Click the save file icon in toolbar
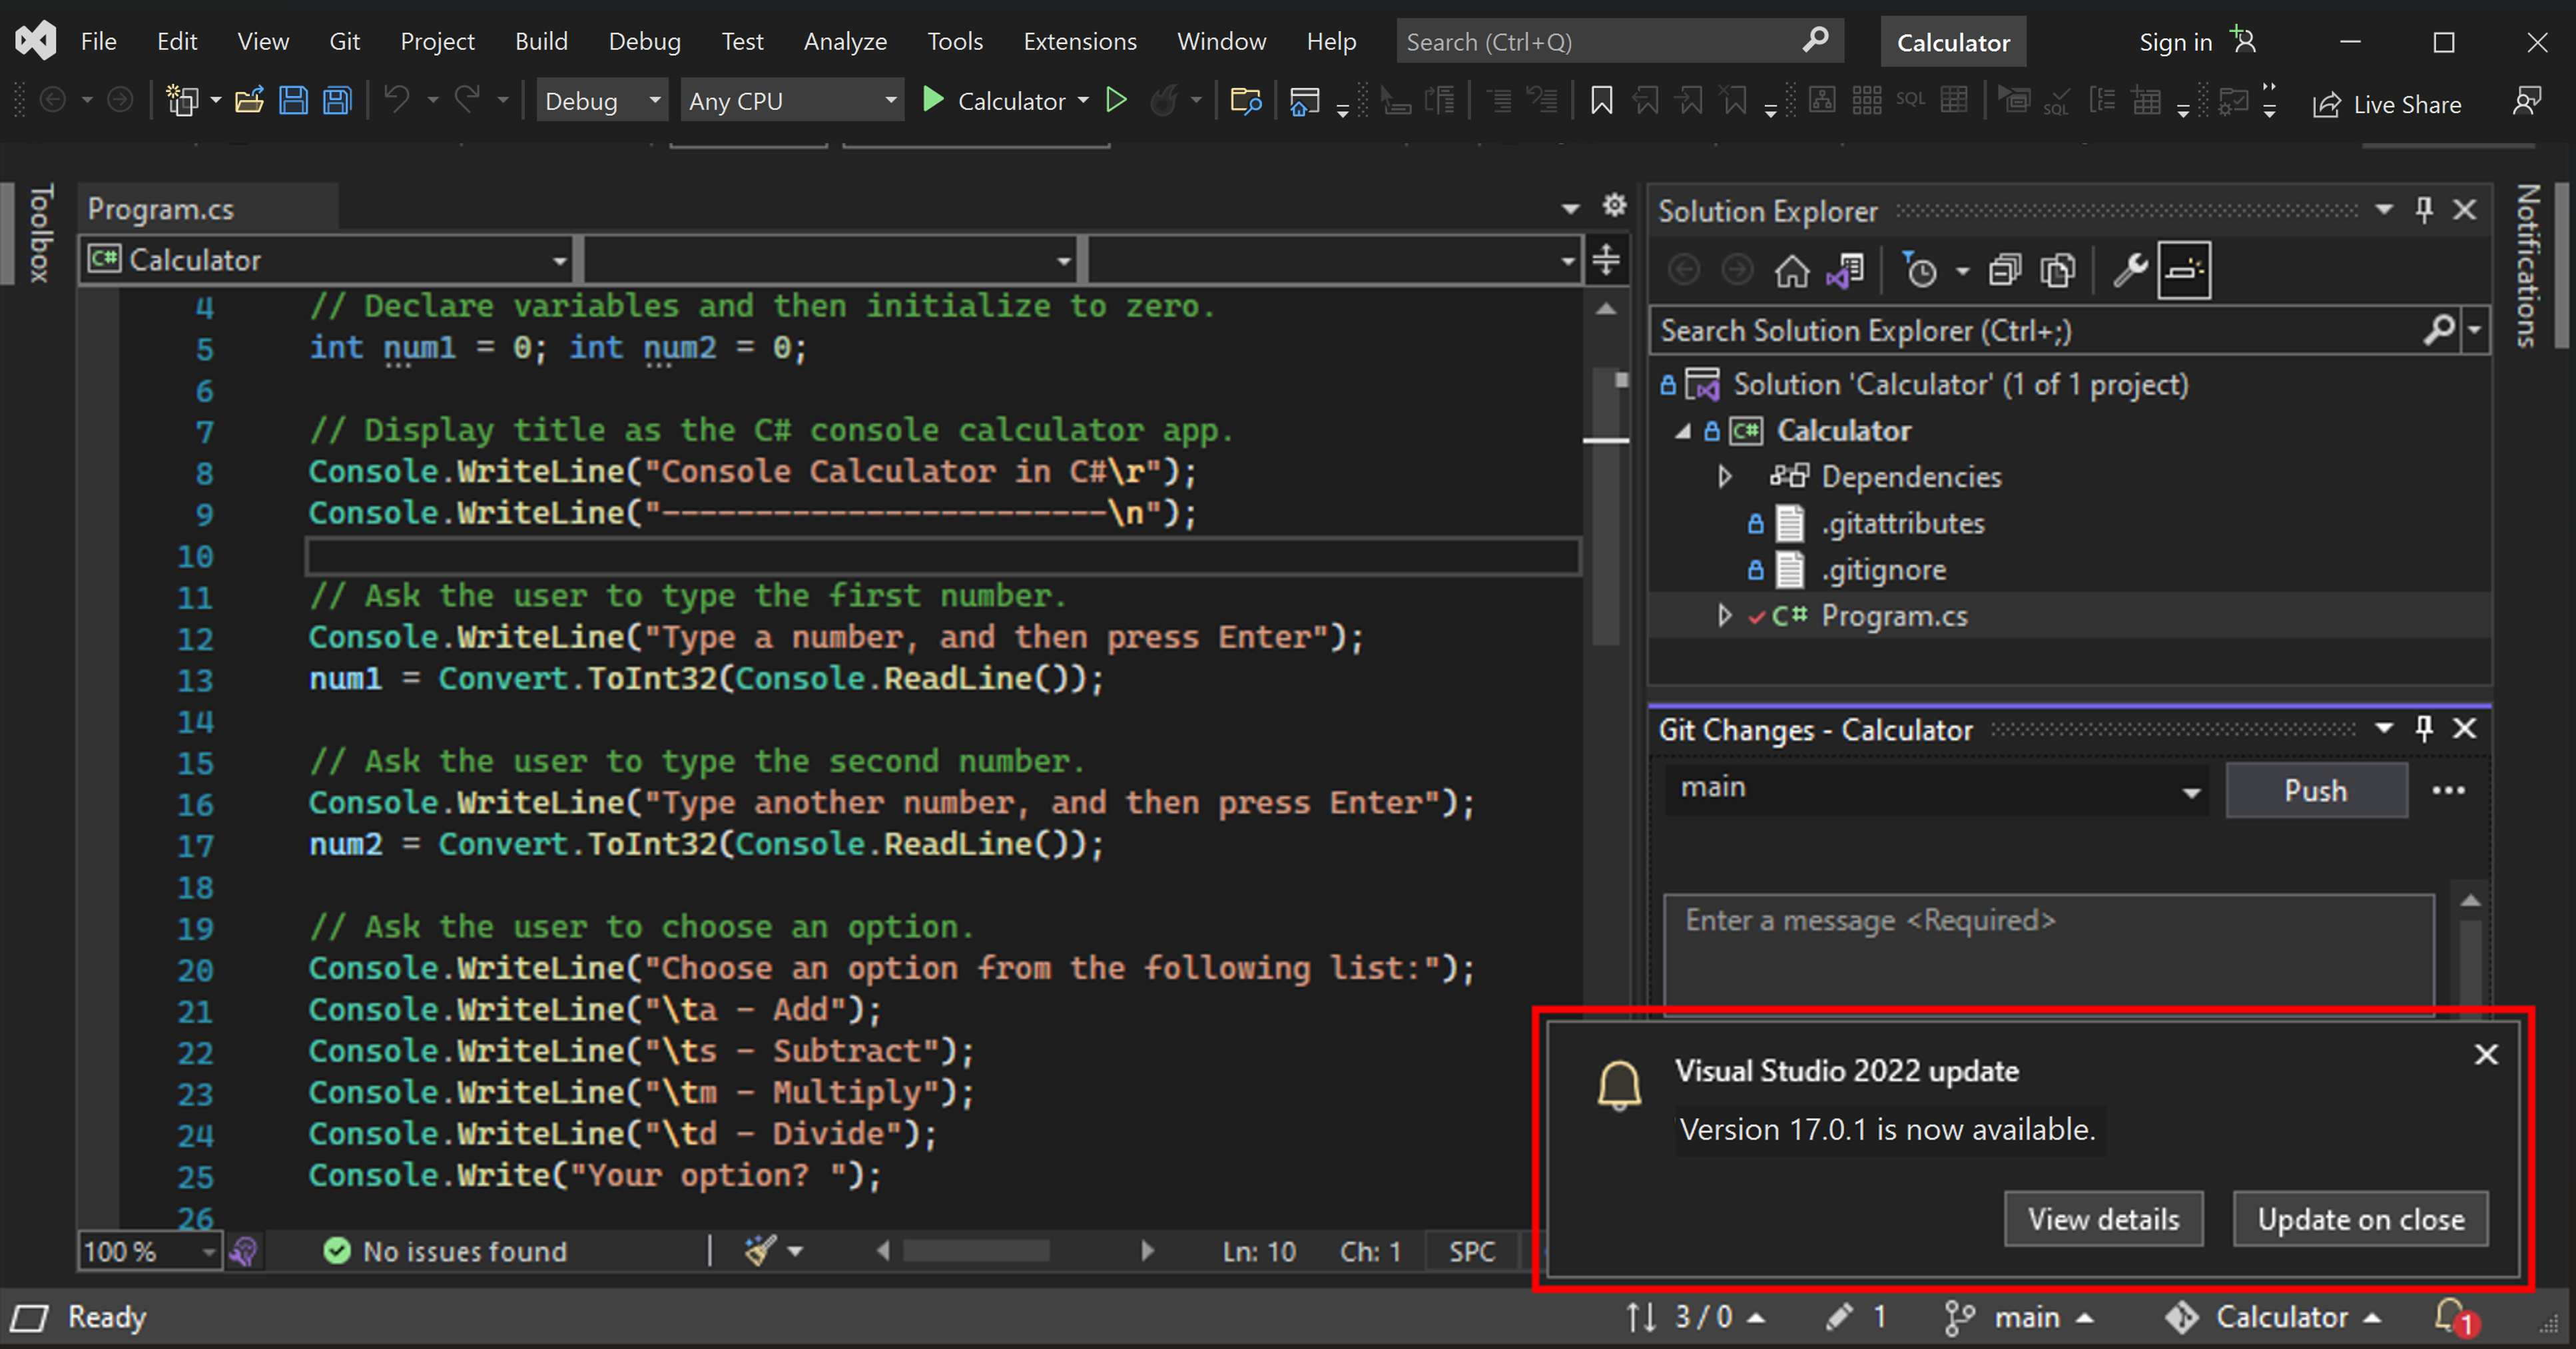This screenshot has height=1349, width=2576. click(x=290, y=101)
